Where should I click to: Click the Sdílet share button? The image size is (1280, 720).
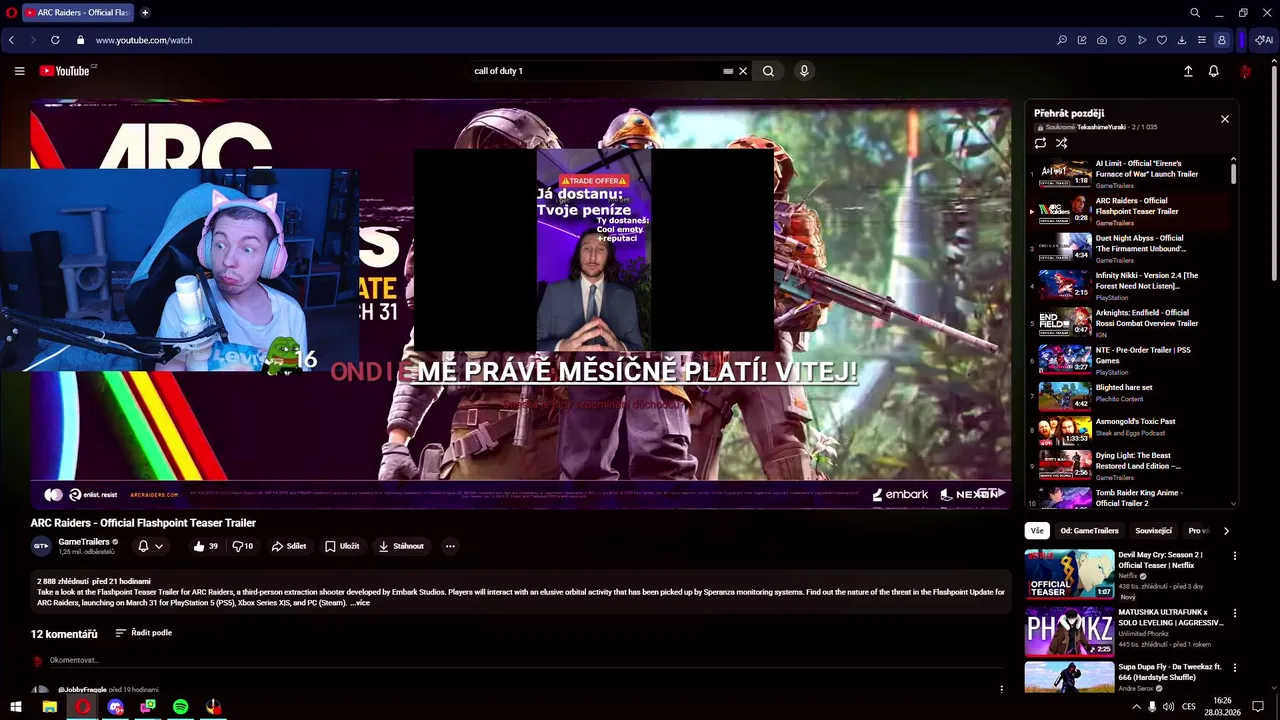coord(289,546)
